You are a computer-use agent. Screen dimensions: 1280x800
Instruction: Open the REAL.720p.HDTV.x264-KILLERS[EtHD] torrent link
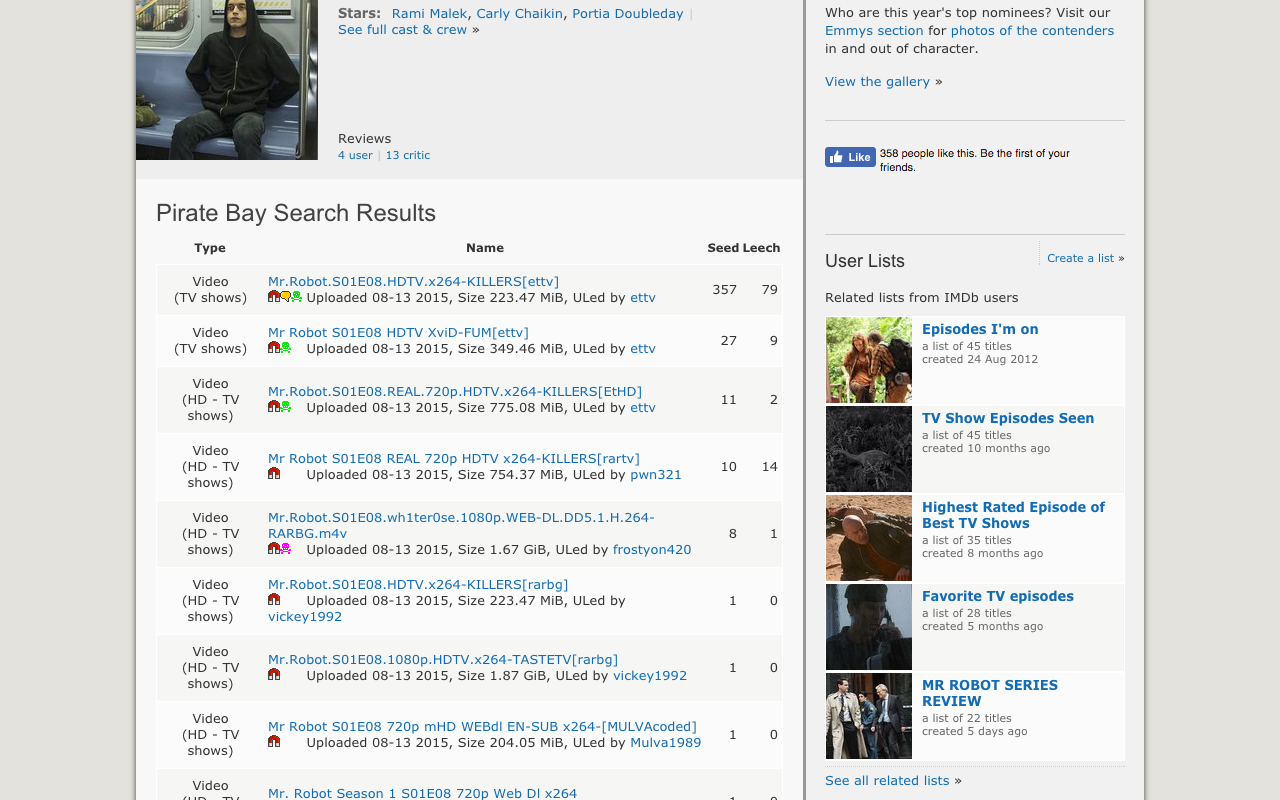coord(455,391)
